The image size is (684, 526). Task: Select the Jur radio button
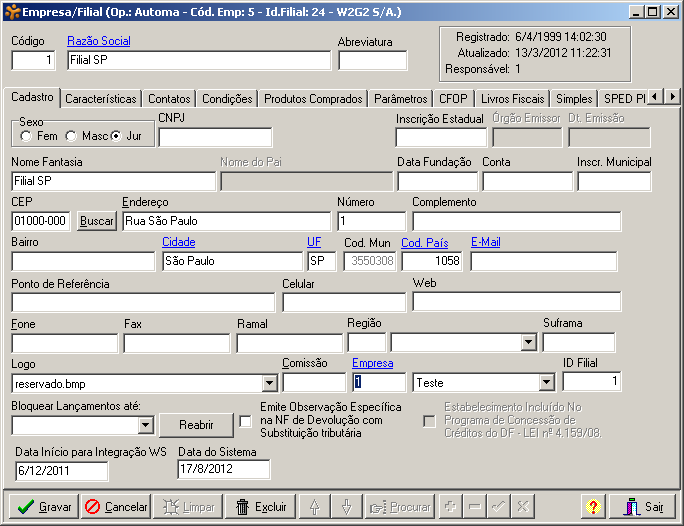click(116, 136)
